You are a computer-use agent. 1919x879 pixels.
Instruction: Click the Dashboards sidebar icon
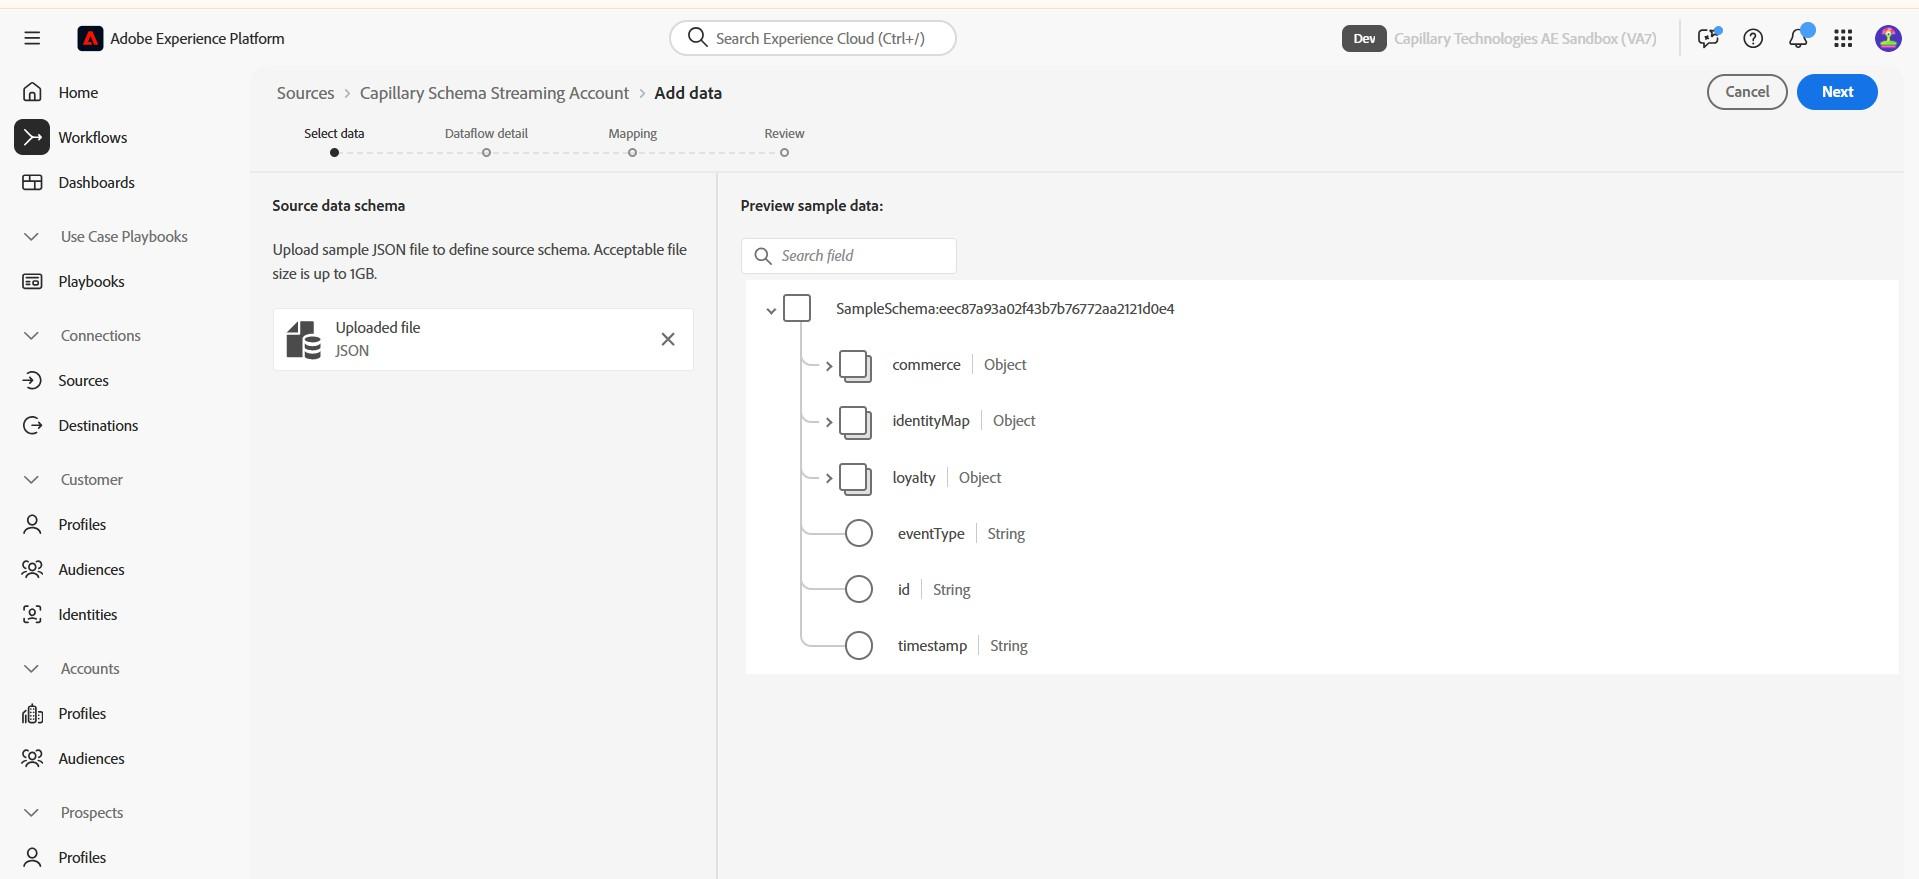[32, 182]
